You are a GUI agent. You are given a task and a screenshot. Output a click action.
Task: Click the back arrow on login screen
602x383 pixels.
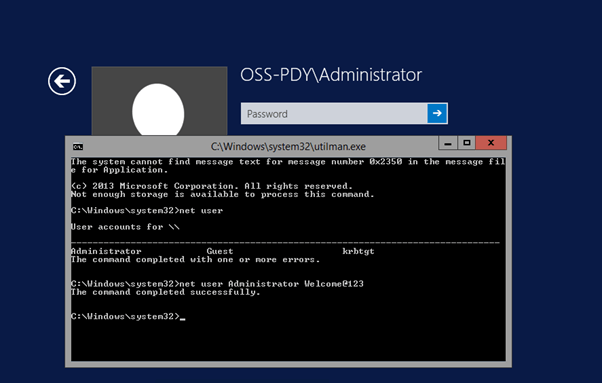pyautogui.click(x=62, y=81)
